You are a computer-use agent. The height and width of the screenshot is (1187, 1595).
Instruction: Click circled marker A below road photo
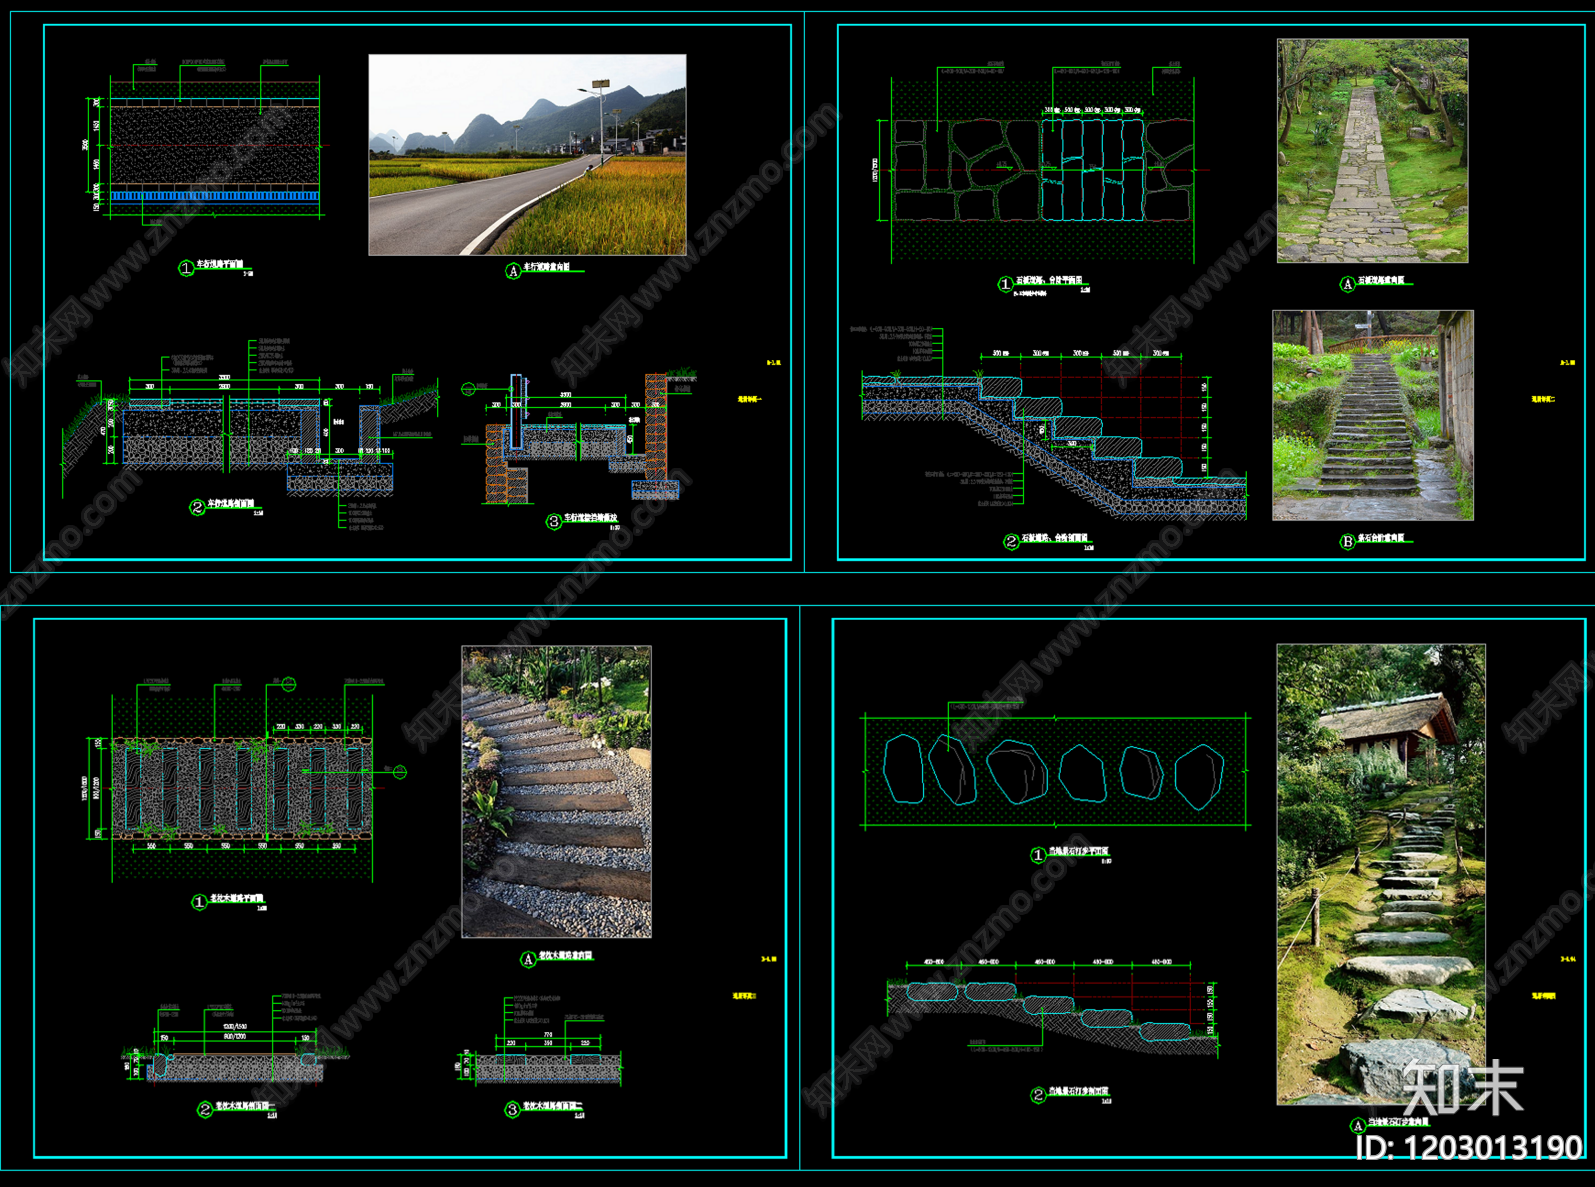(x=513, y=271)
